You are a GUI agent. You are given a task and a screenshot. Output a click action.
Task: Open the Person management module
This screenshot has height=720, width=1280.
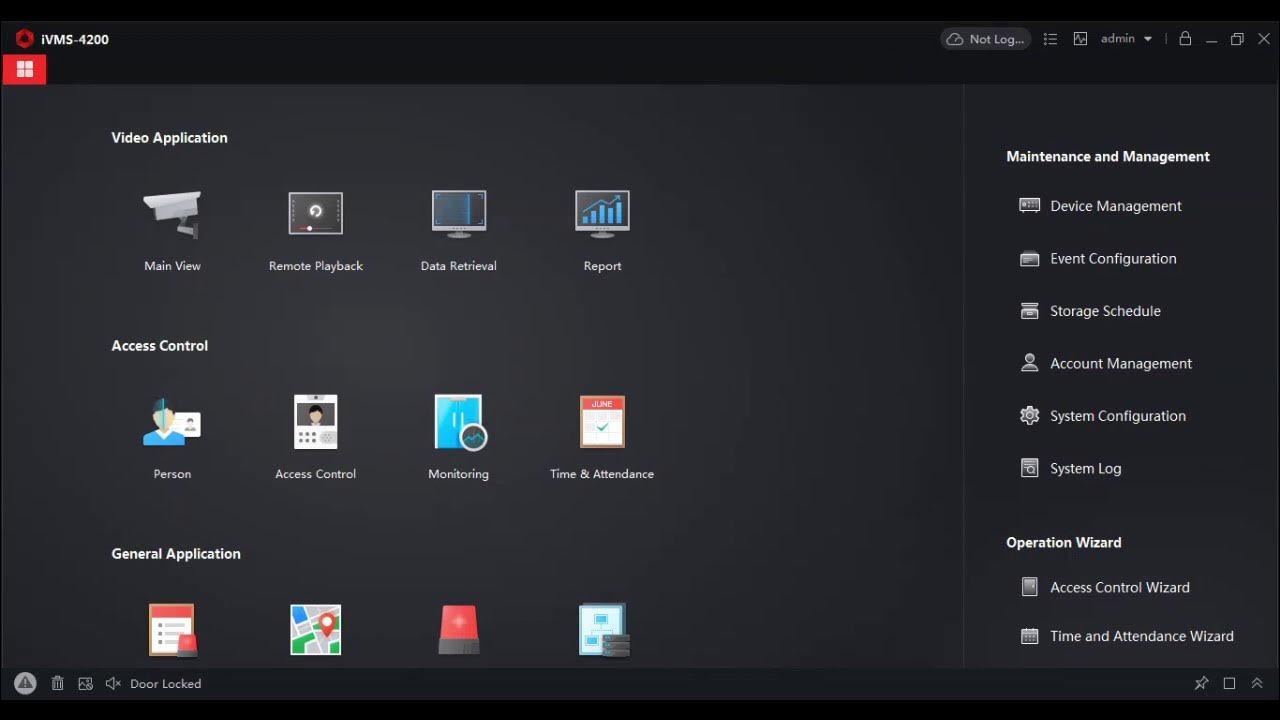(x=172, y=422)
